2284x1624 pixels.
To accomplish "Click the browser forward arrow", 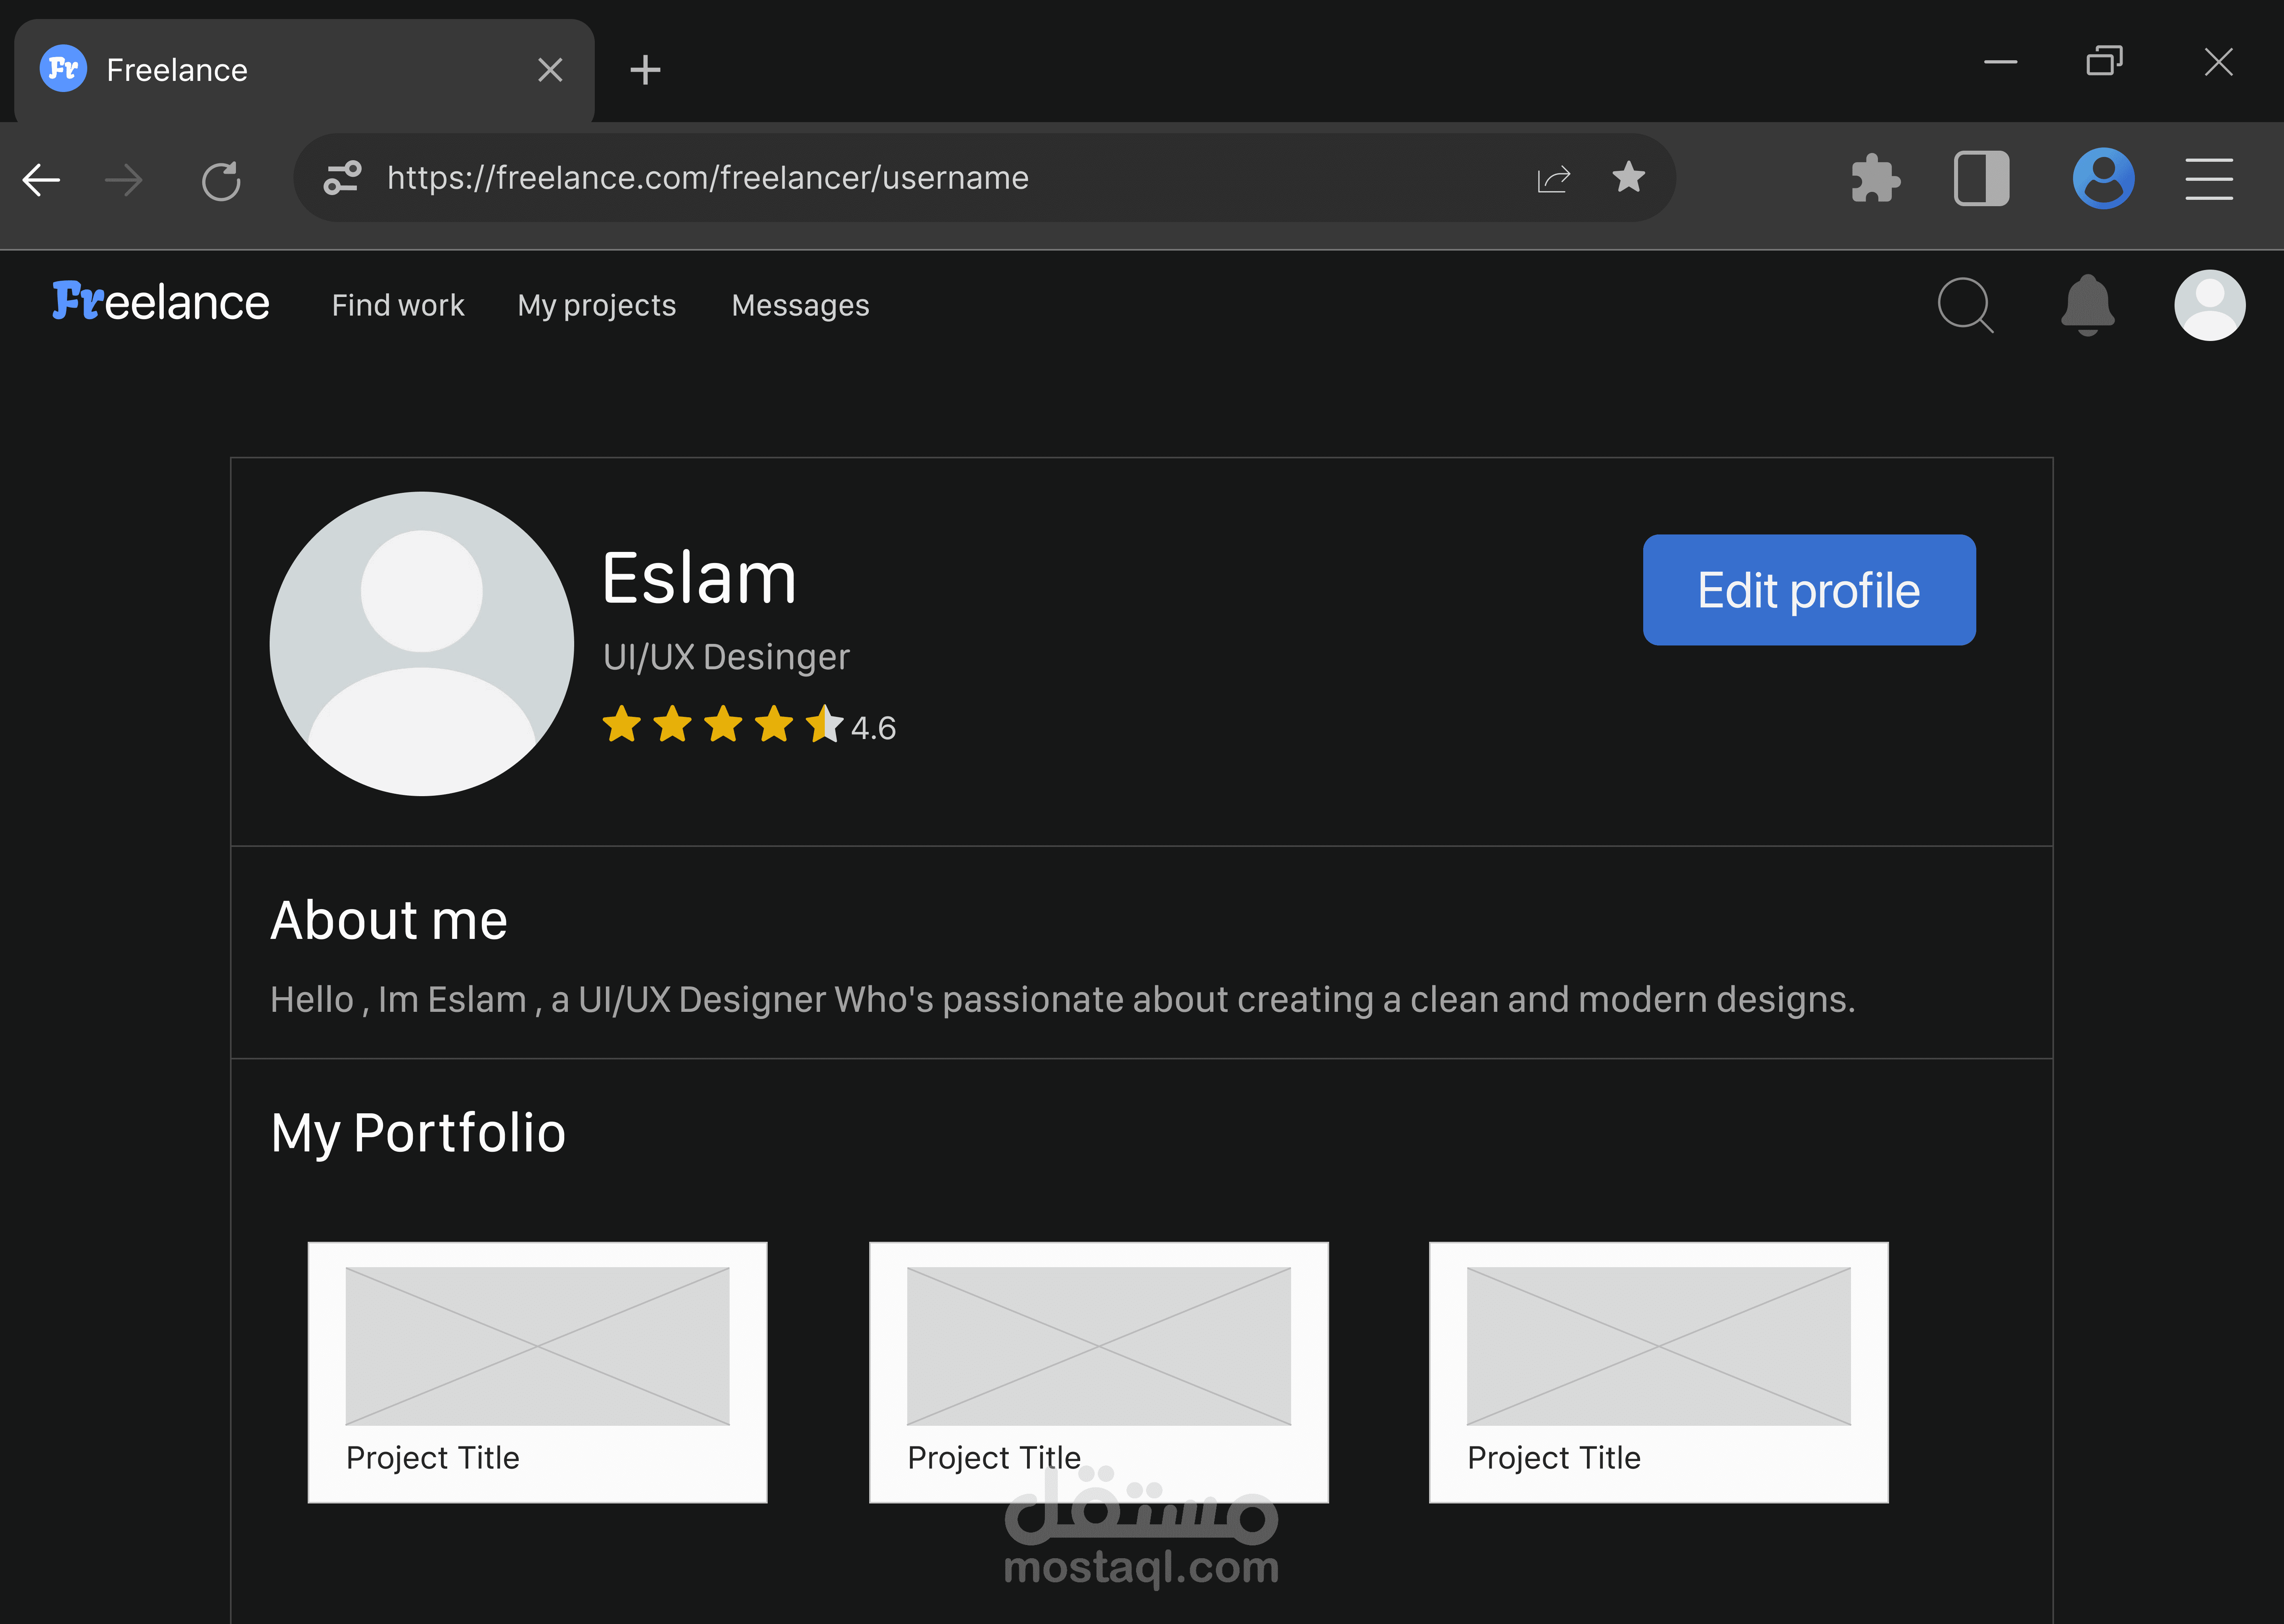I will [124, 180].
